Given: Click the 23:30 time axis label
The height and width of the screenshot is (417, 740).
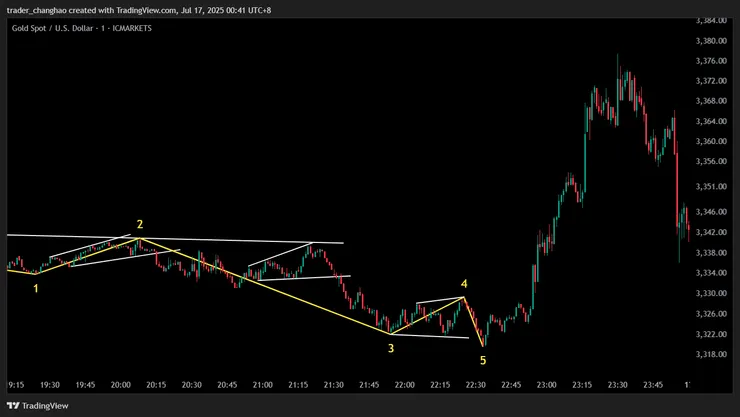Looking at the screenshot, I should [617, 385].
